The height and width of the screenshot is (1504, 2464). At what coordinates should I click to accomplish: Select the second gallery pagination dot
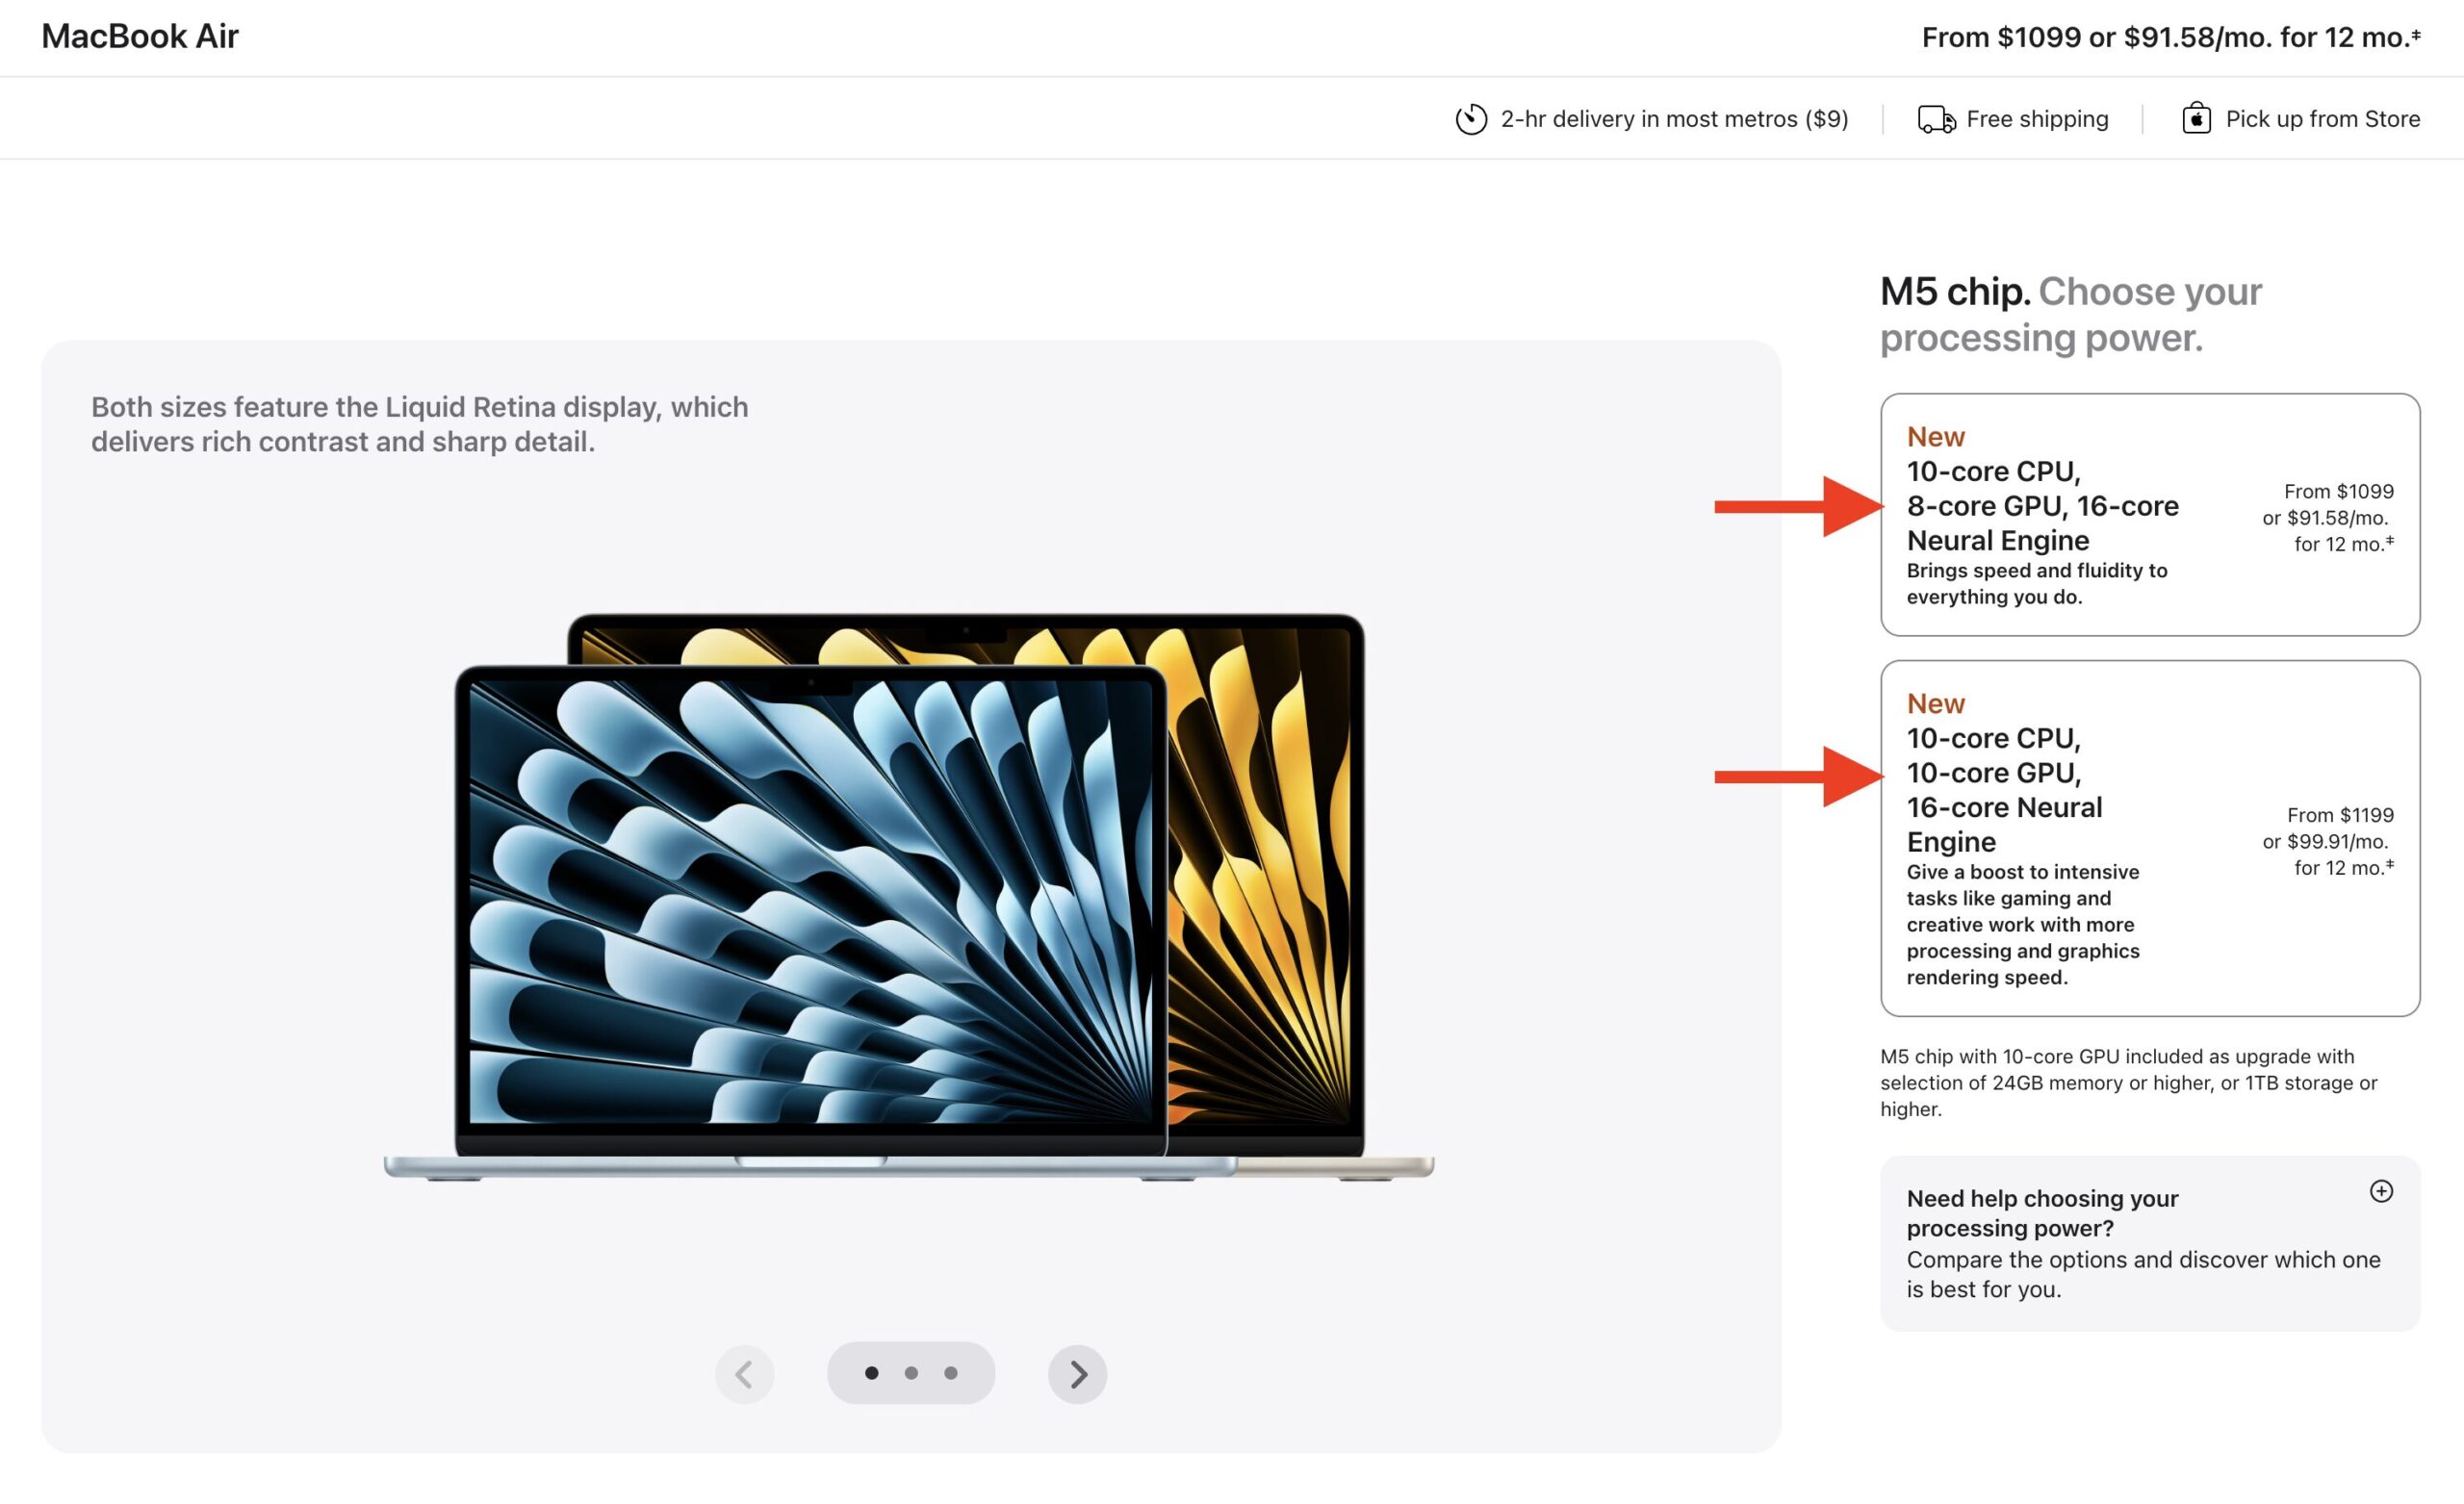(911, 1373)
